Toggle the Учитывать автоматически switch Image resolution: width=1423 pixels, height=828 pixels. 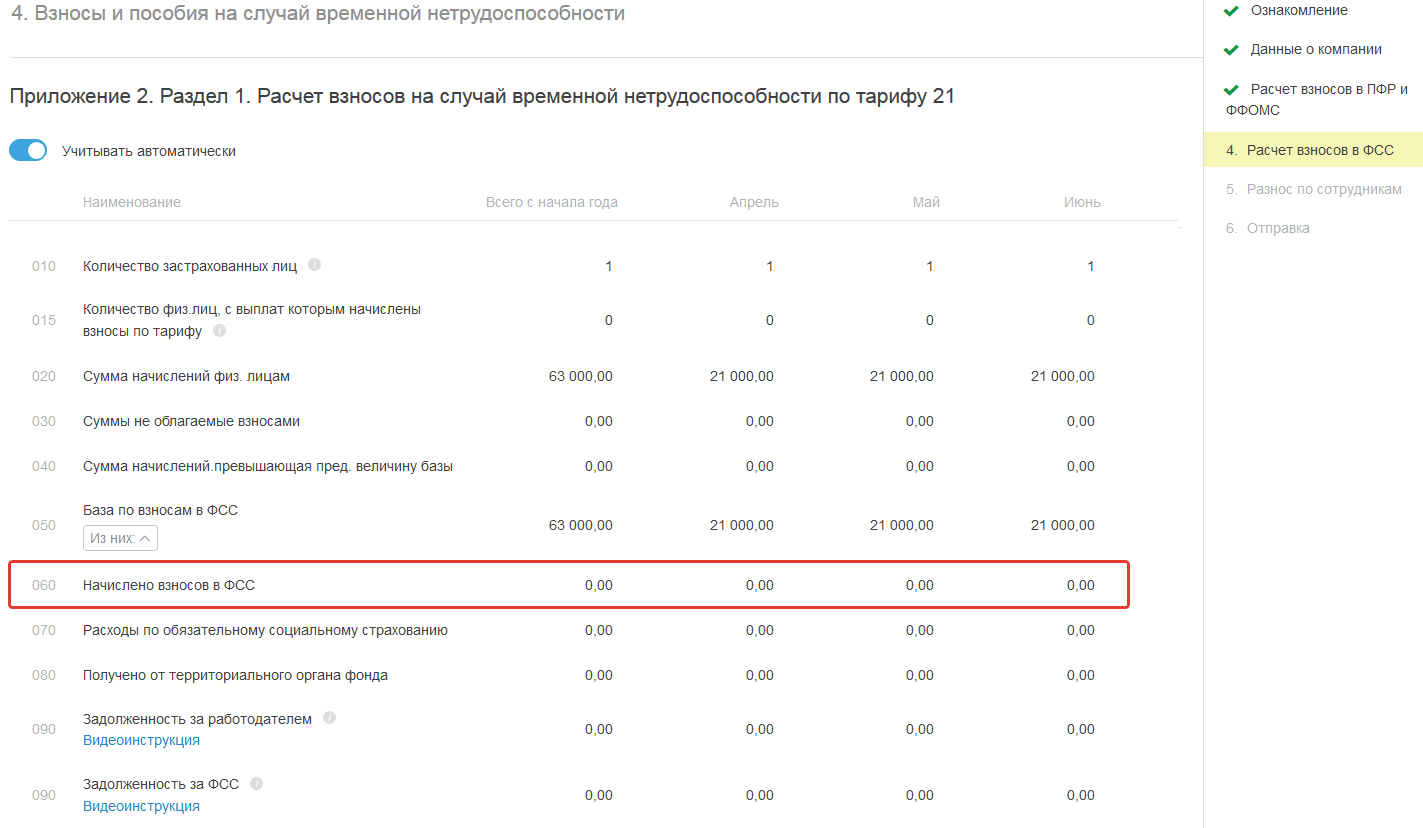[x=28, y=151]
